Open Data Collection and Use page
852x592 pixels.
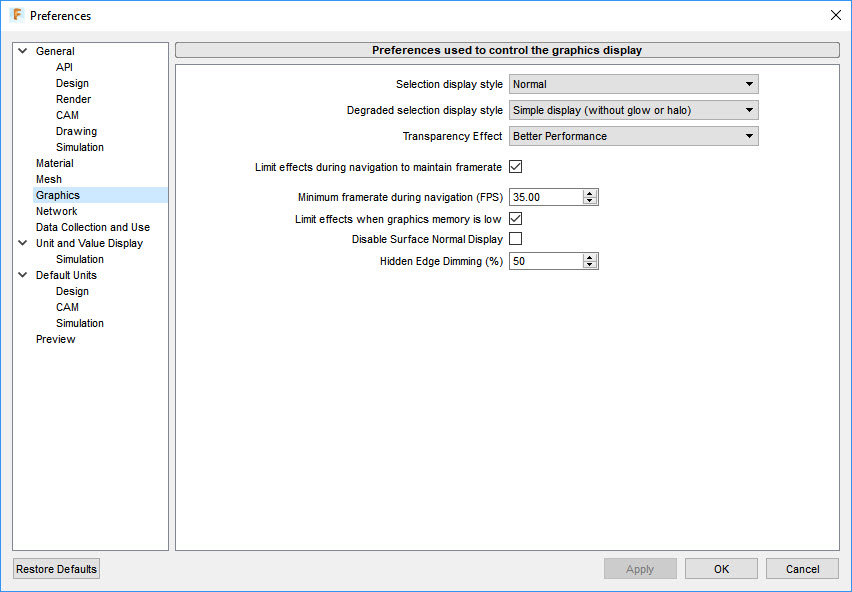[93, 227]
